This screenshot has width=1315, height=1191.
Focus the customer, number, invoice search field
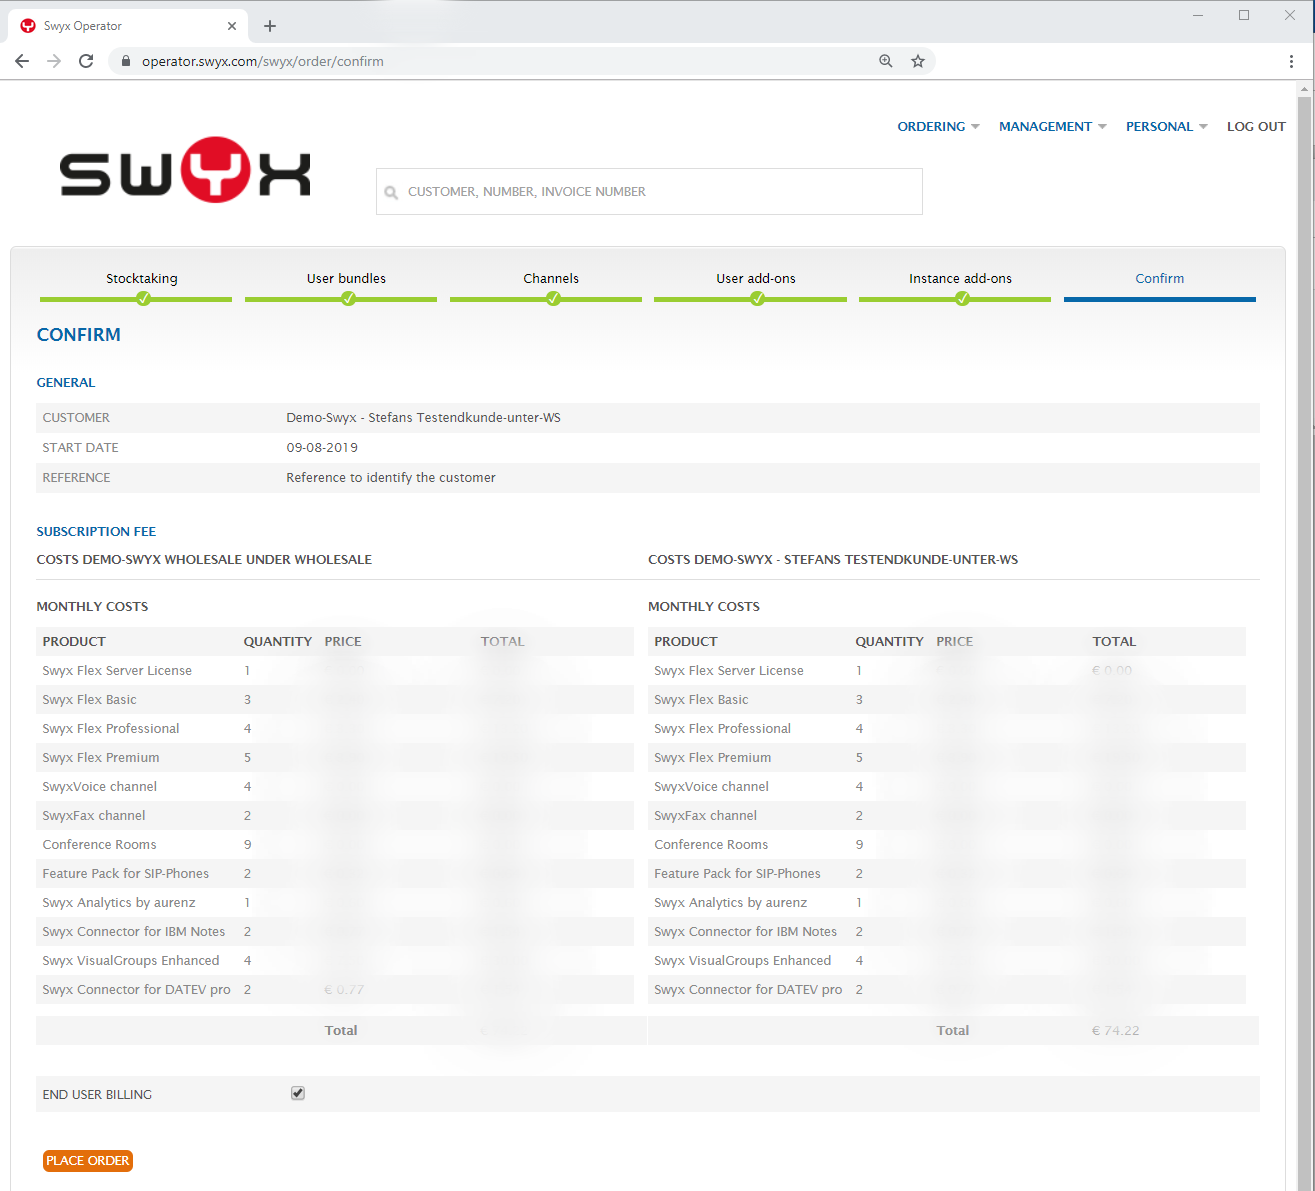pyautogui.click(x=649, y=191)
